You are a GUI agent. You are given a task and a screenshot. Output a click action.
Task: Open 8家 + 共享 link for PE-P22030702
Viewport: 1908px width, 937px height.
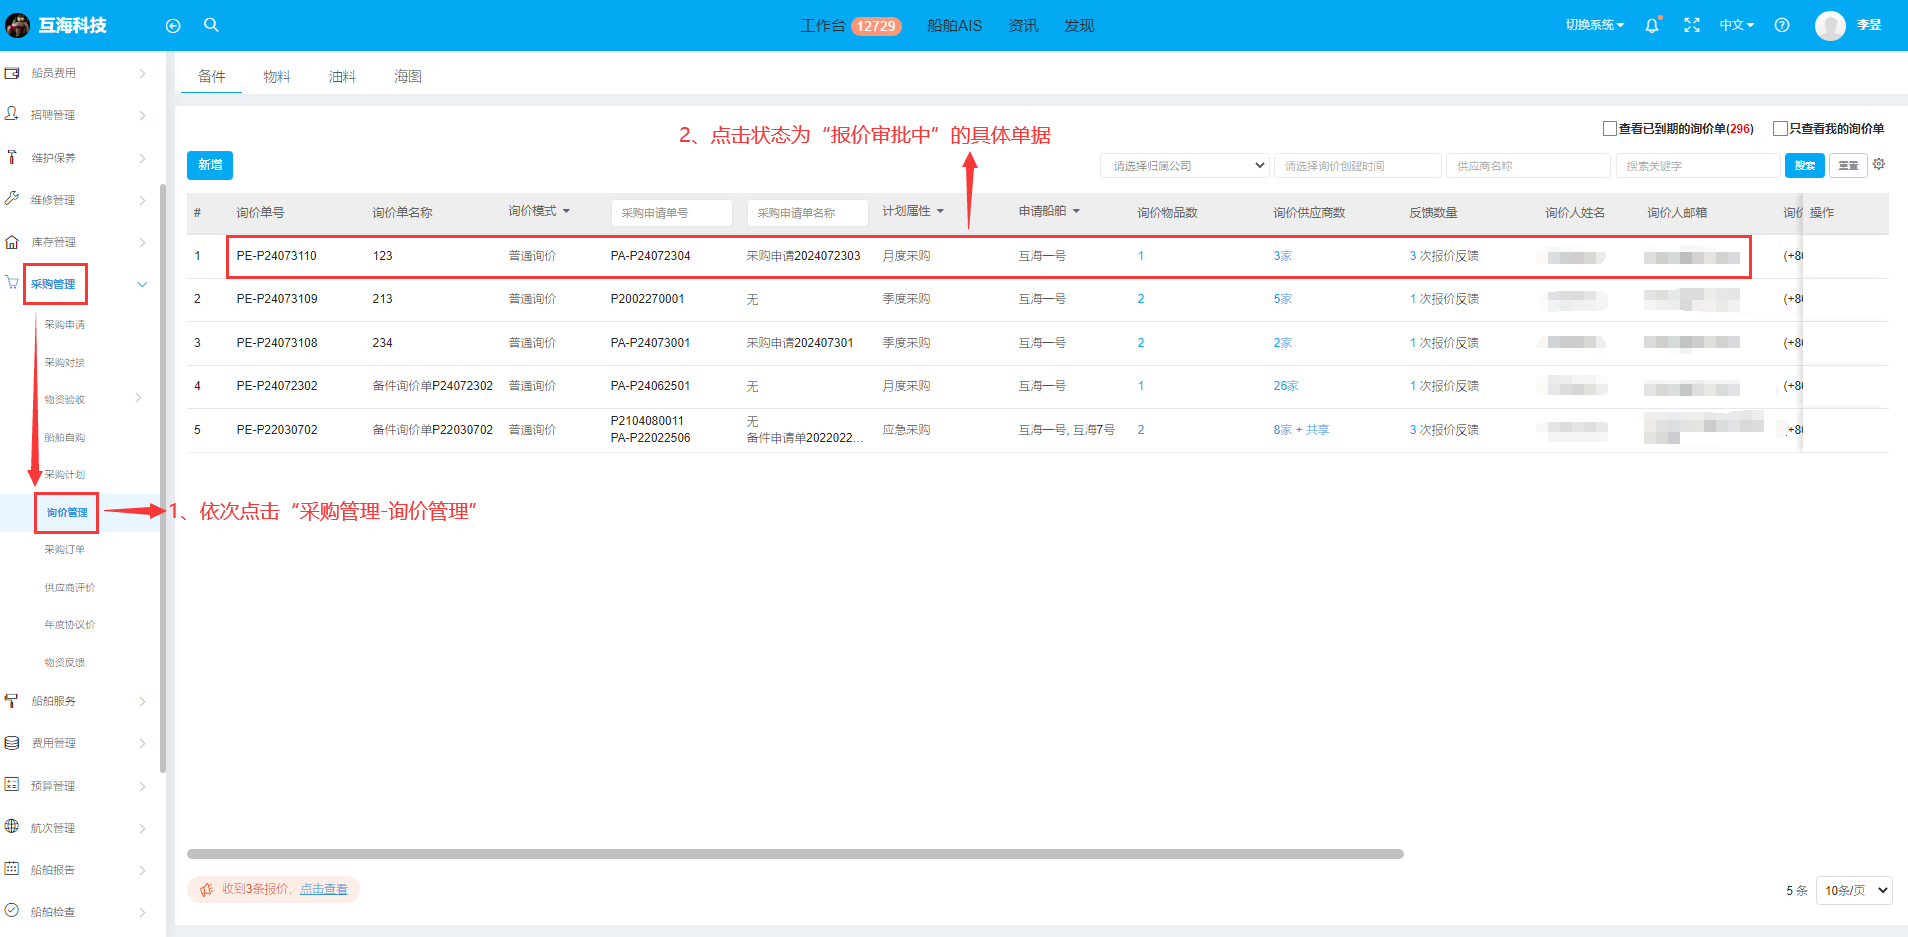point(1301,430)
